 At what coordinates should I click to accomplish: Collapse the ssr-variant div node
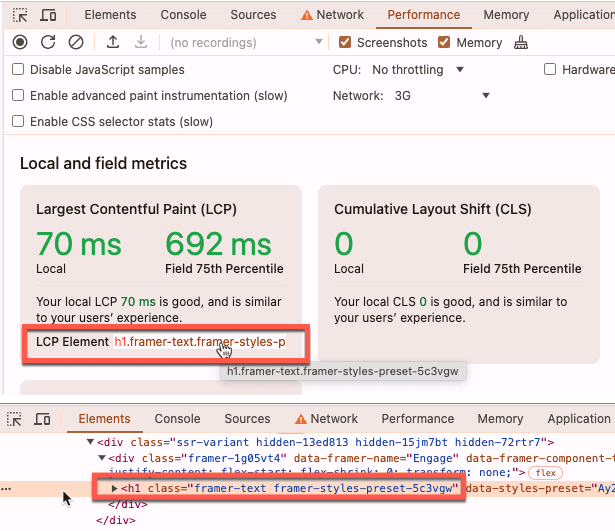pyautogui.click(x=90, y=442)
